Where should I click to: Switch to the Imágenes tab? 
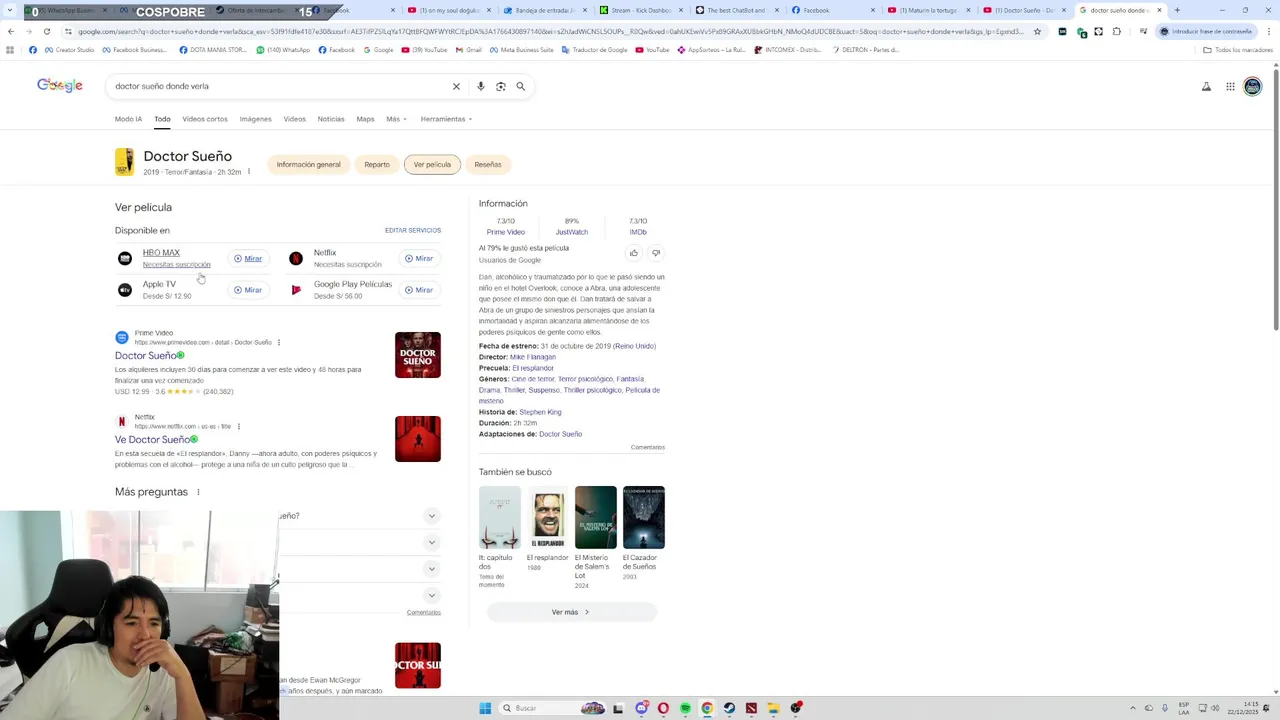point(255,119)
